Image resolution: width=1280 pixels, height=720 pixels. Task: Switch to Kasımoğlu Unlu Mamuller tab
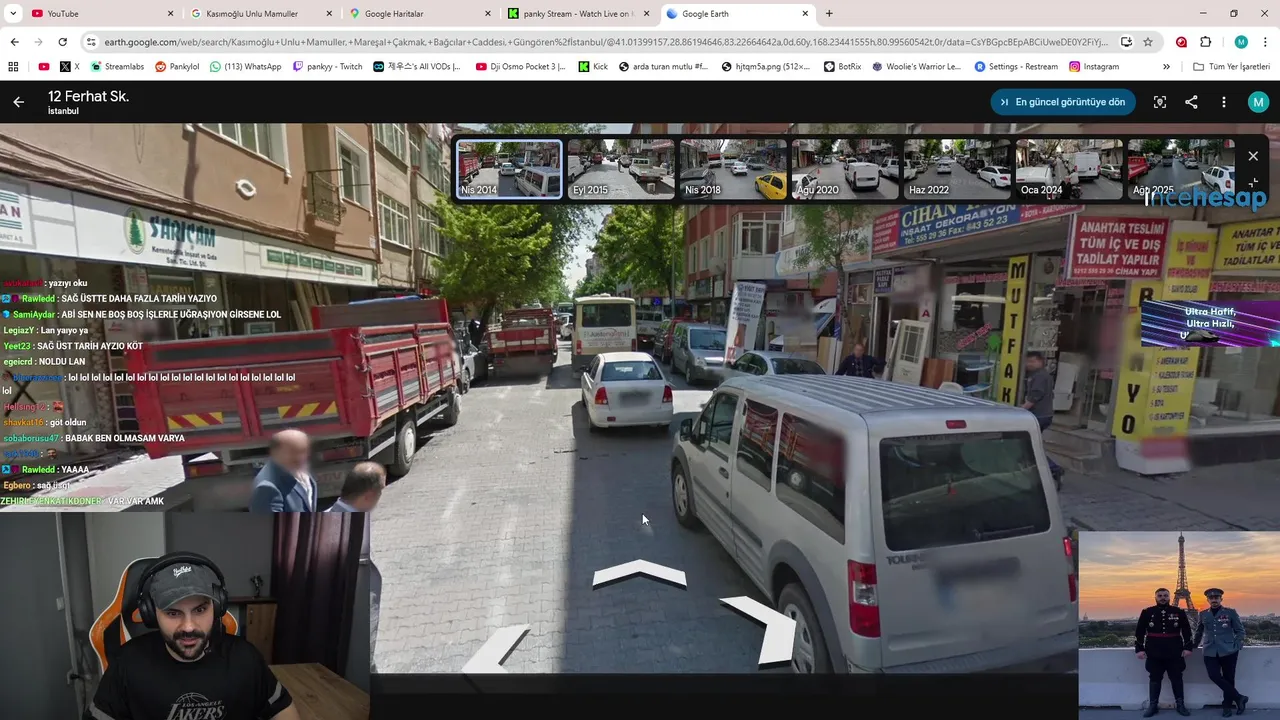[x=260, y=13]
